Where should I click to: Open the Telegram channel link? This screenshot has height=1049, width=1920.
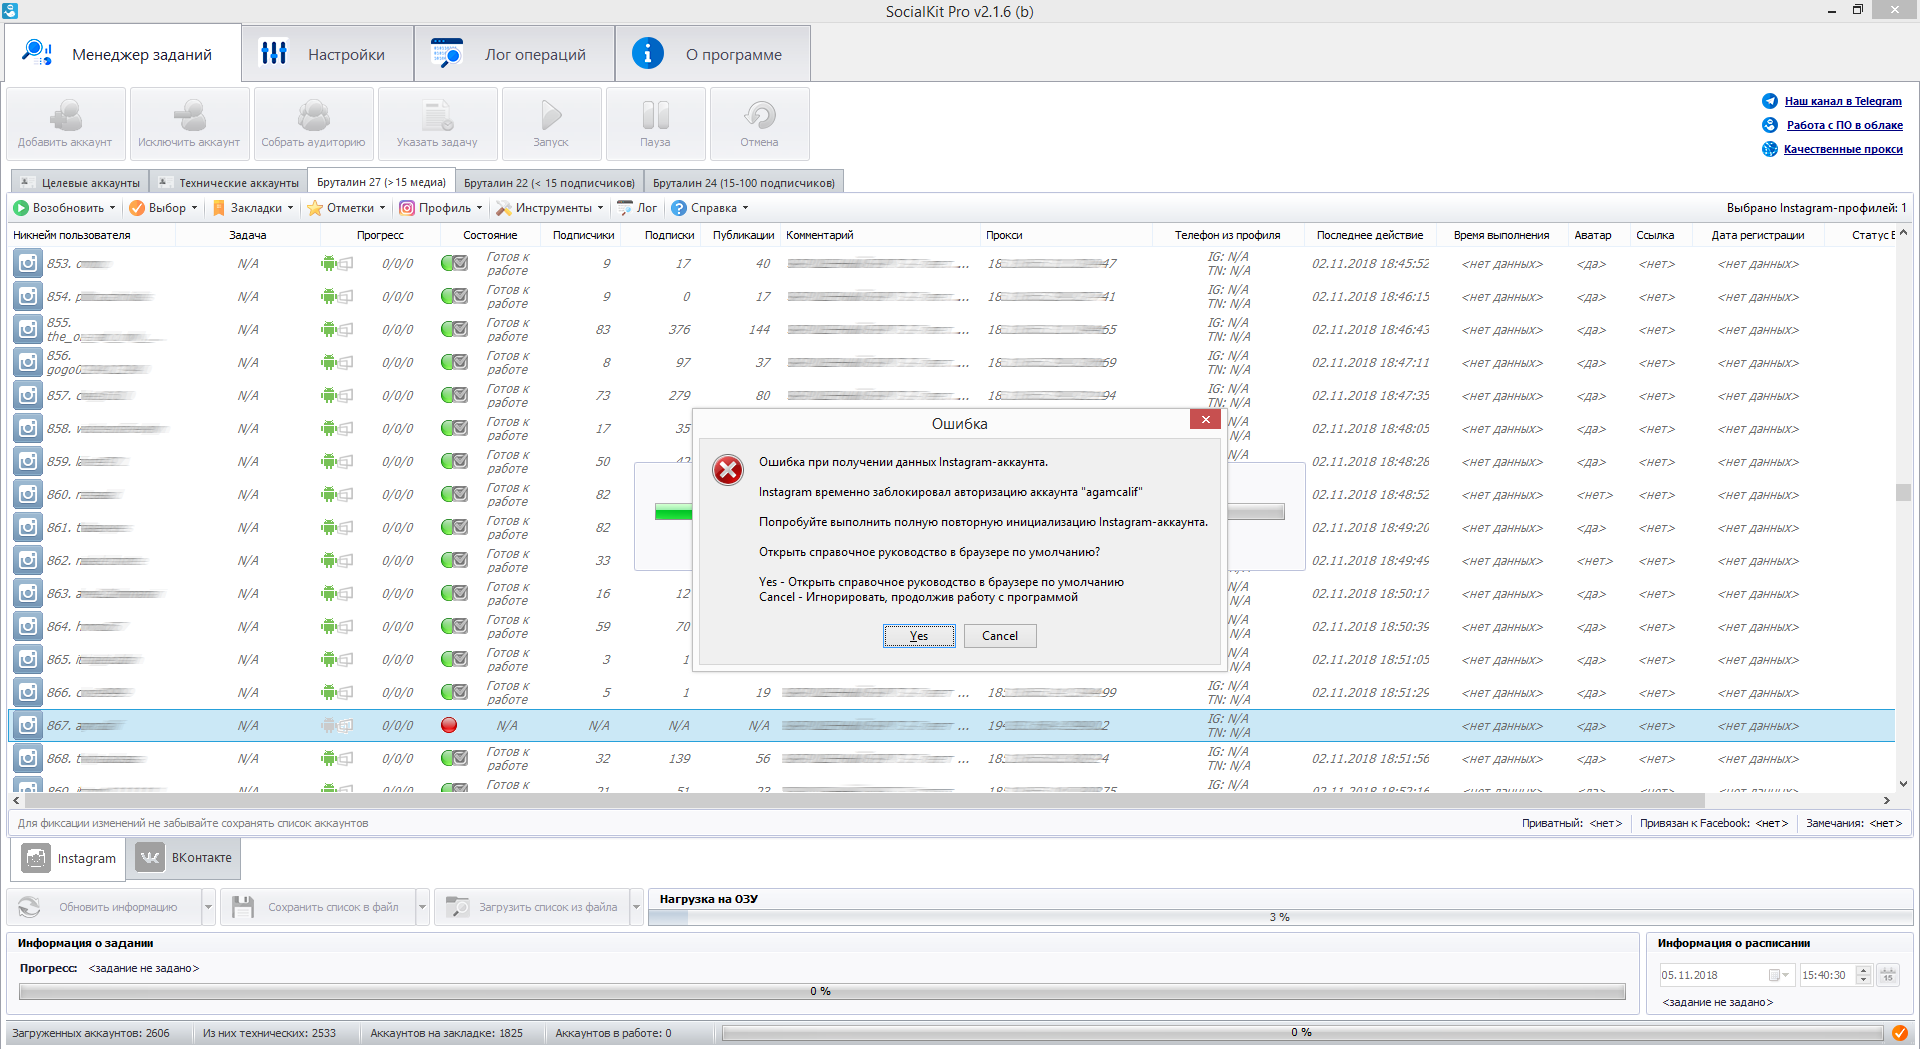click(1842, 101)
